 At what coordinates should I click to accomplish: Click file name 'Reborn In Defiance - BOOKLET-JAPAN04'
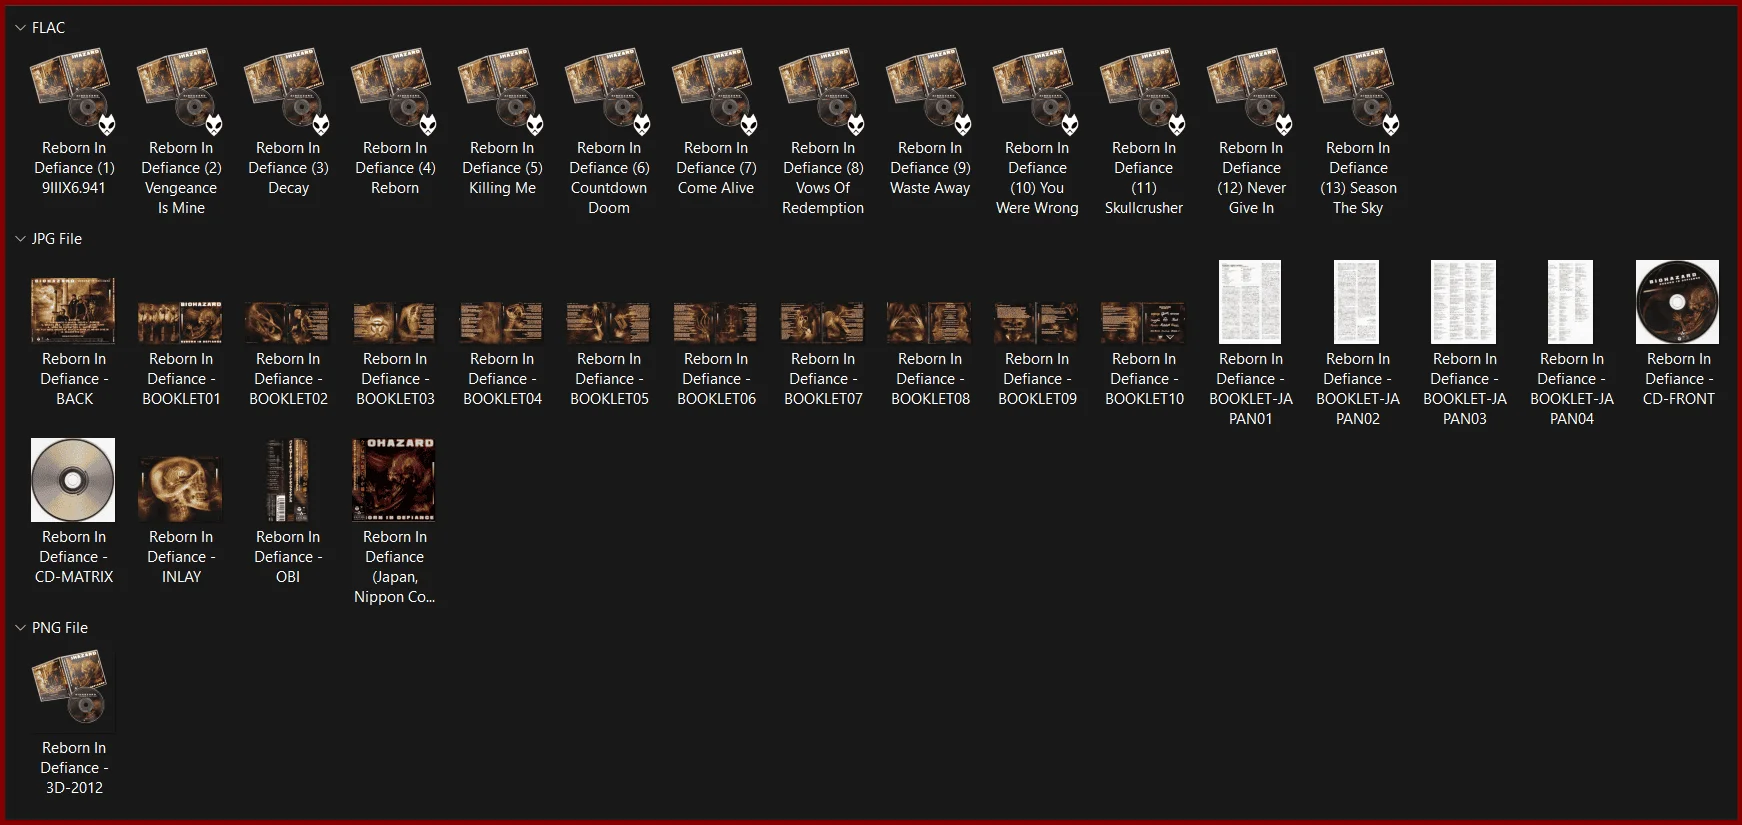[x=1572, y=389]
